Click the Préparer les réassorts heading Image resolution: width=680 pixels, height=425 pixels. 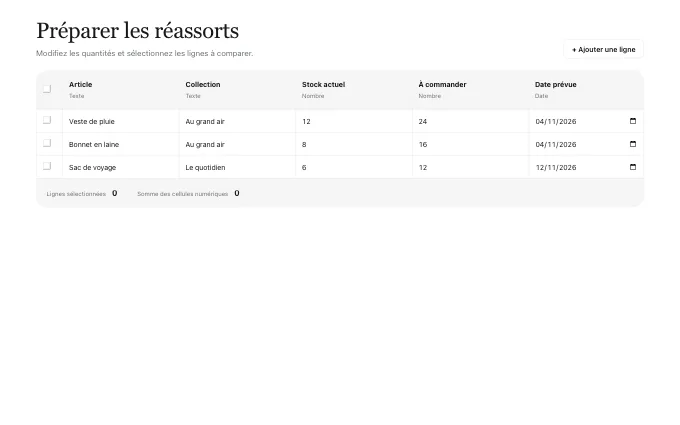pos(137,31)
